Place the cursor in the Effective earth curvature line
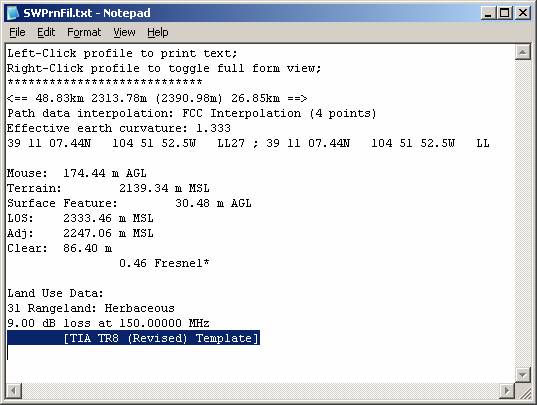The height and width of the screenshot is (405, 537). (118, 128)
